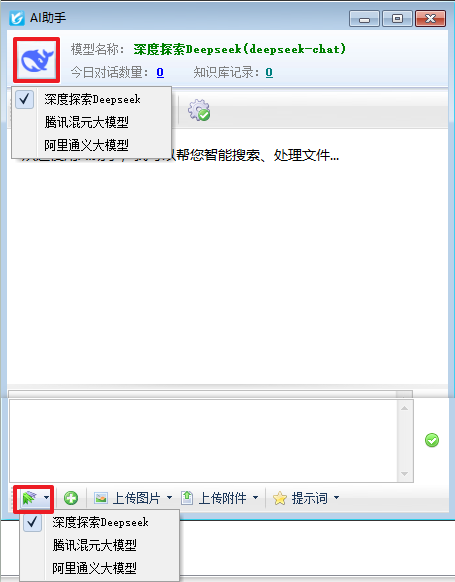This screenshot has height=582, width=455.
Task: Click the upload attachment file icon
Action: tap(187, 498)
